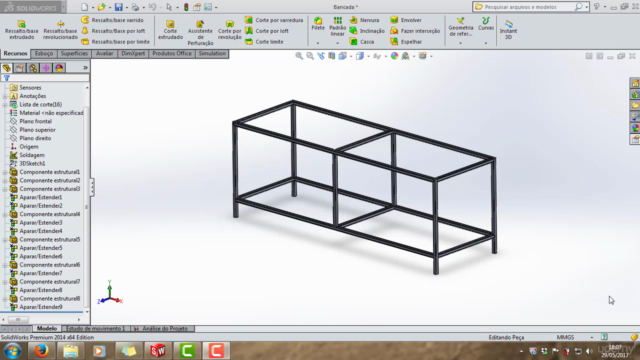The height and width of the screenshot is (360, 640).
Task: Click the Nervura tool
Action: tap(364, 20)
